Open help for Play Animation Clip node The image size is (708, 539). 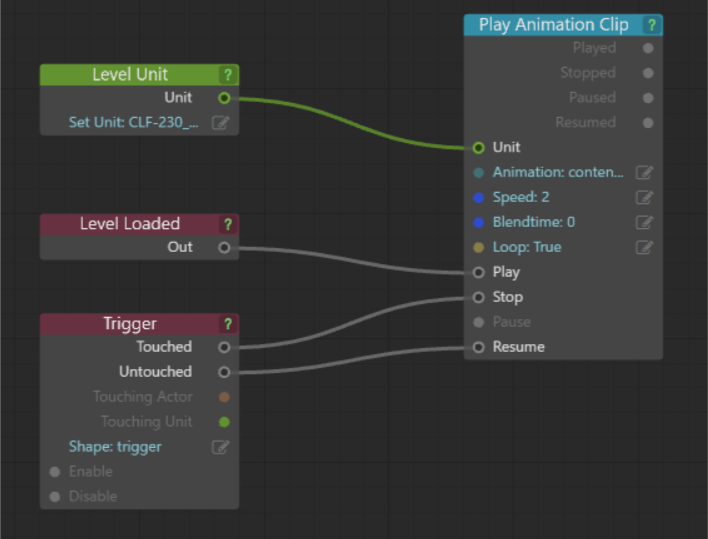652,25
